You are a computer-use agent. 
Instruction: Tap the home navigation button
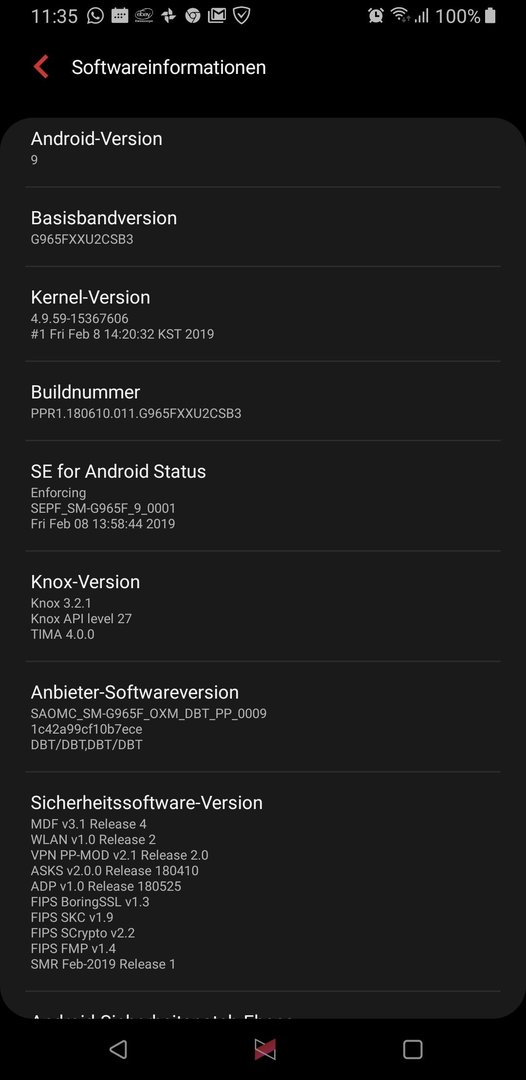click(265, 1049)
